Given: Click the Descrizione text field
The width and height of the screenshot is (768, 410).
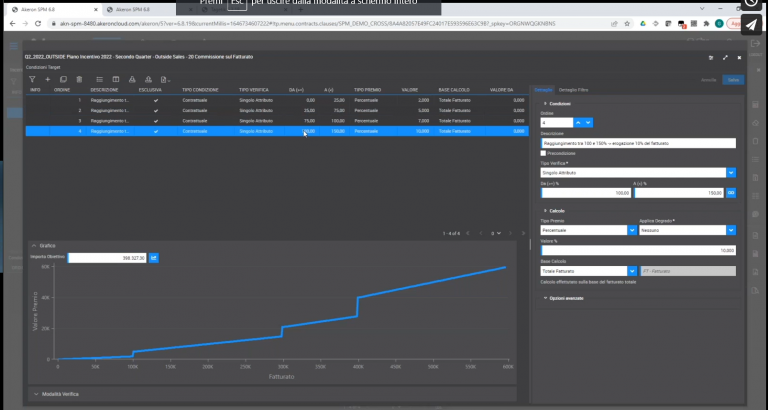Looking at the screenshot, I should pyautogui.click(x=638, y=143).
